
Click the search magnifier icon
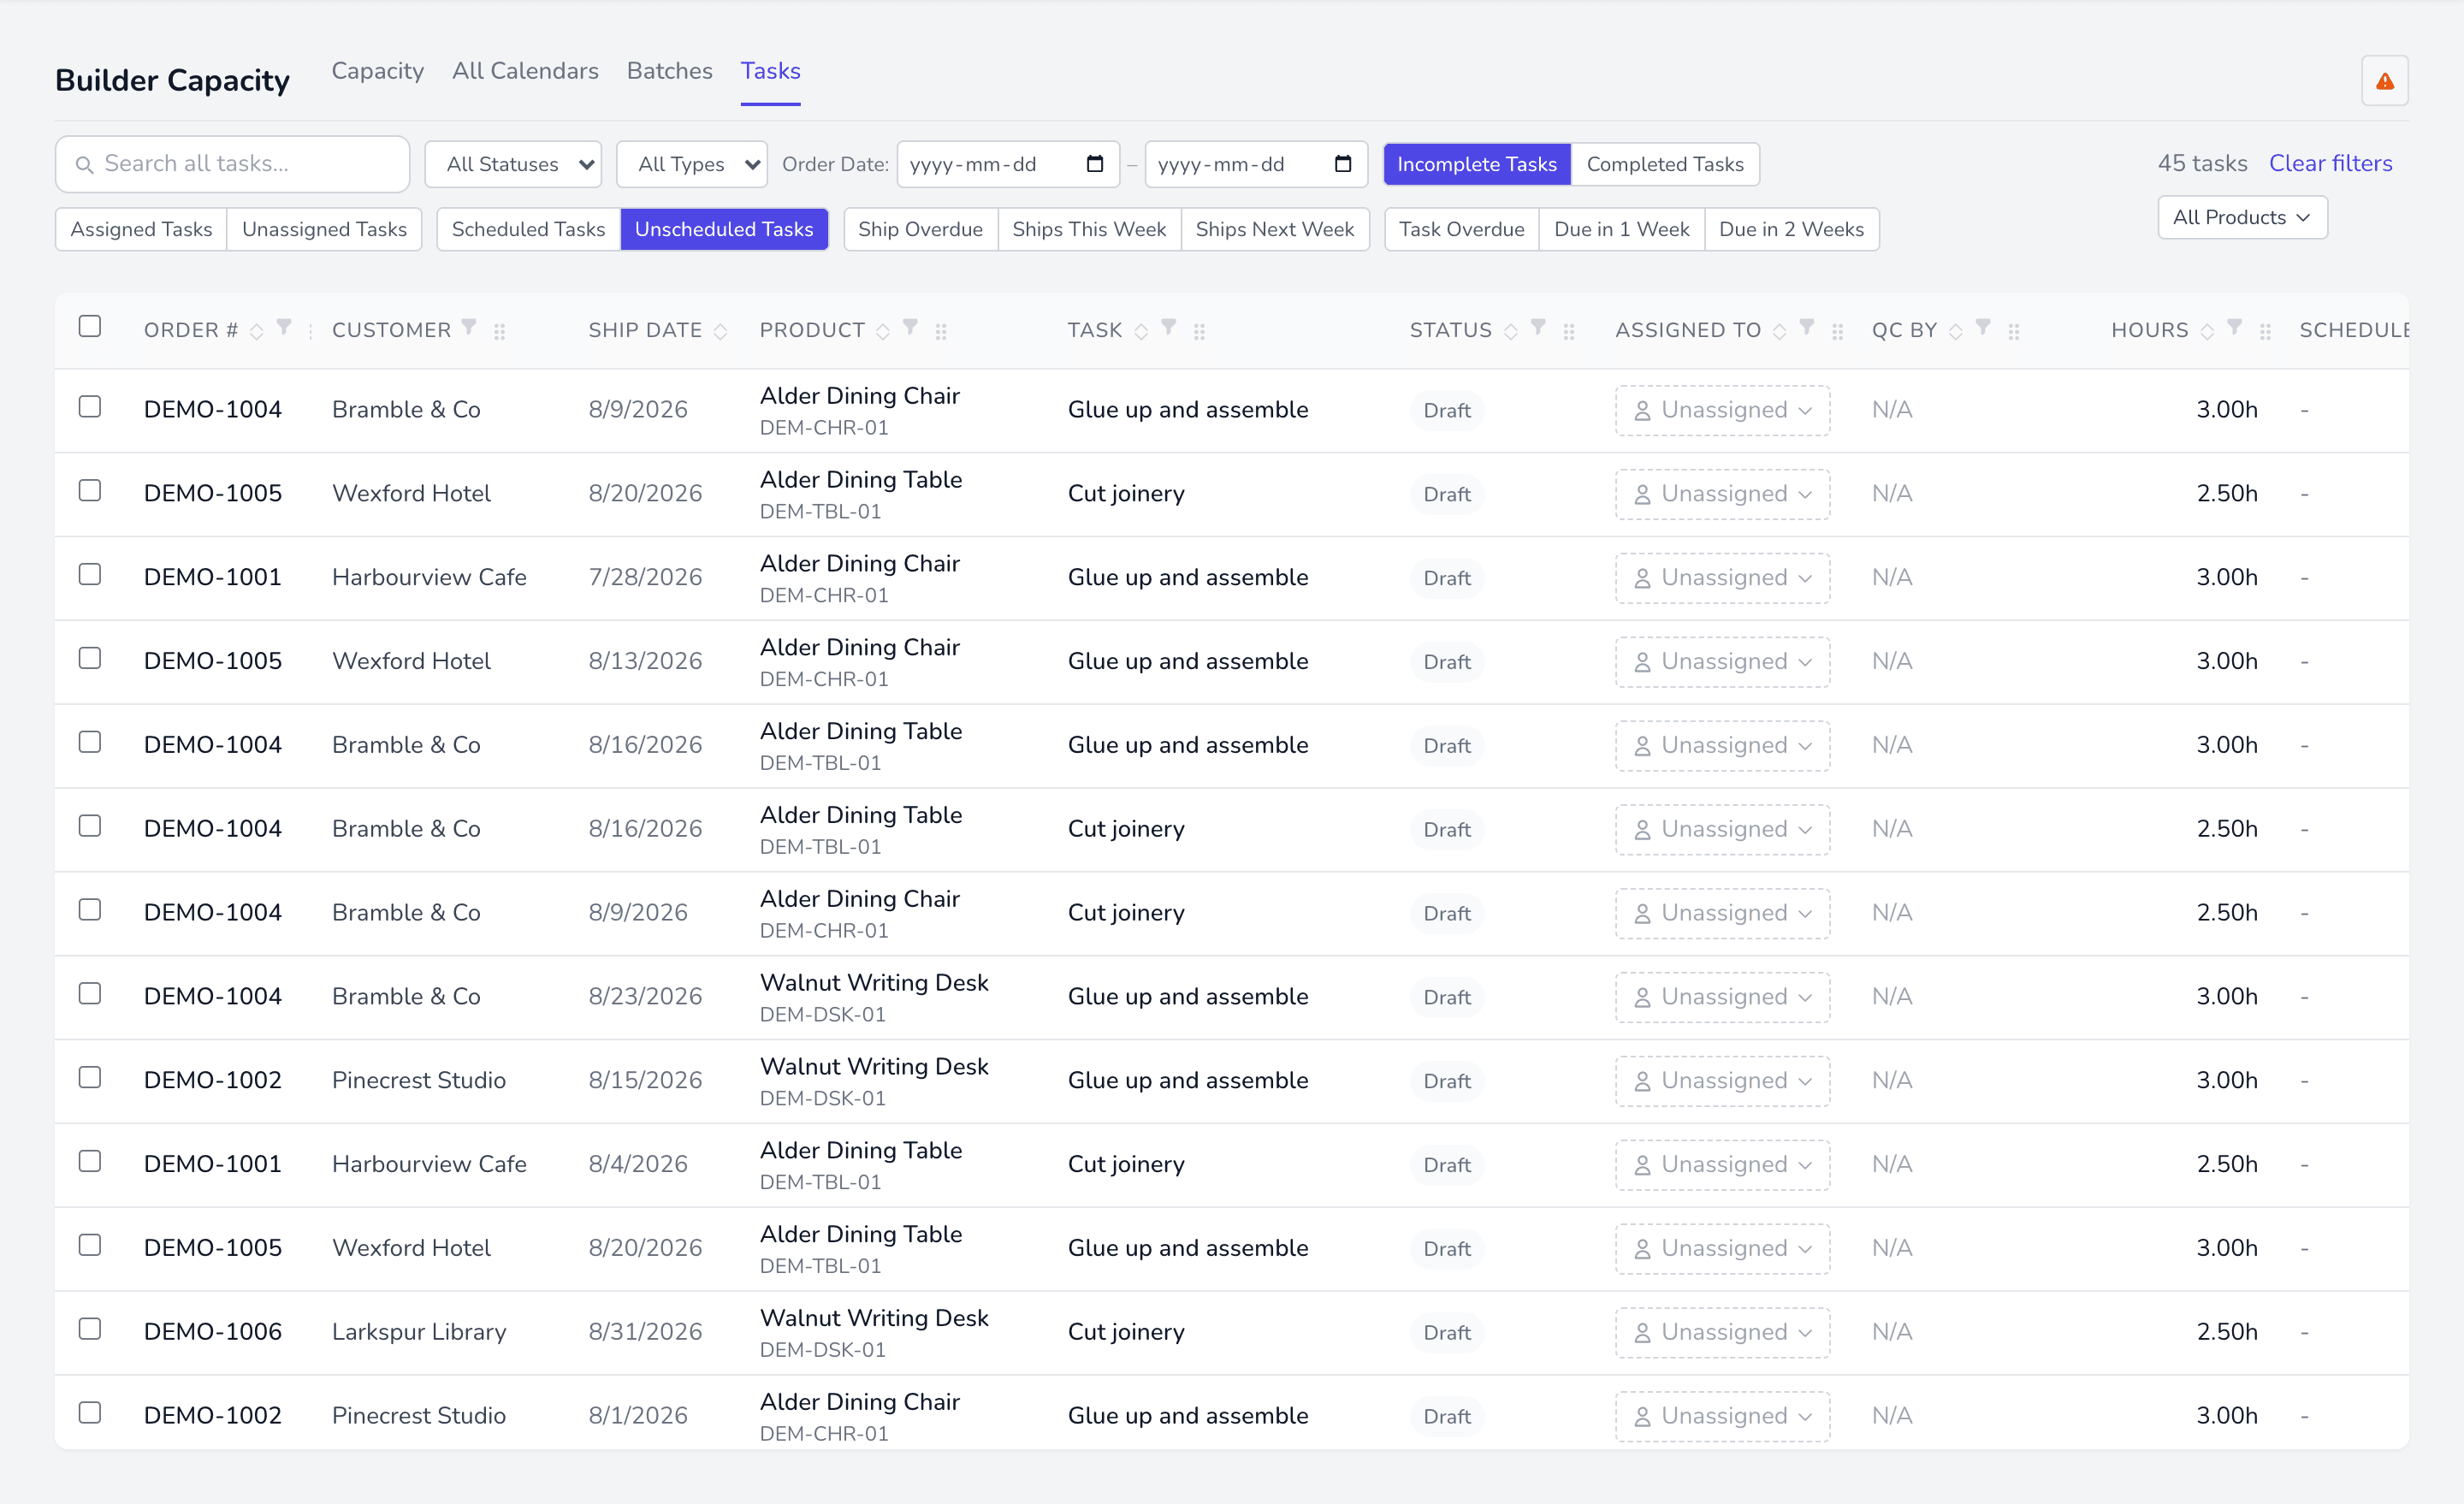84,164
